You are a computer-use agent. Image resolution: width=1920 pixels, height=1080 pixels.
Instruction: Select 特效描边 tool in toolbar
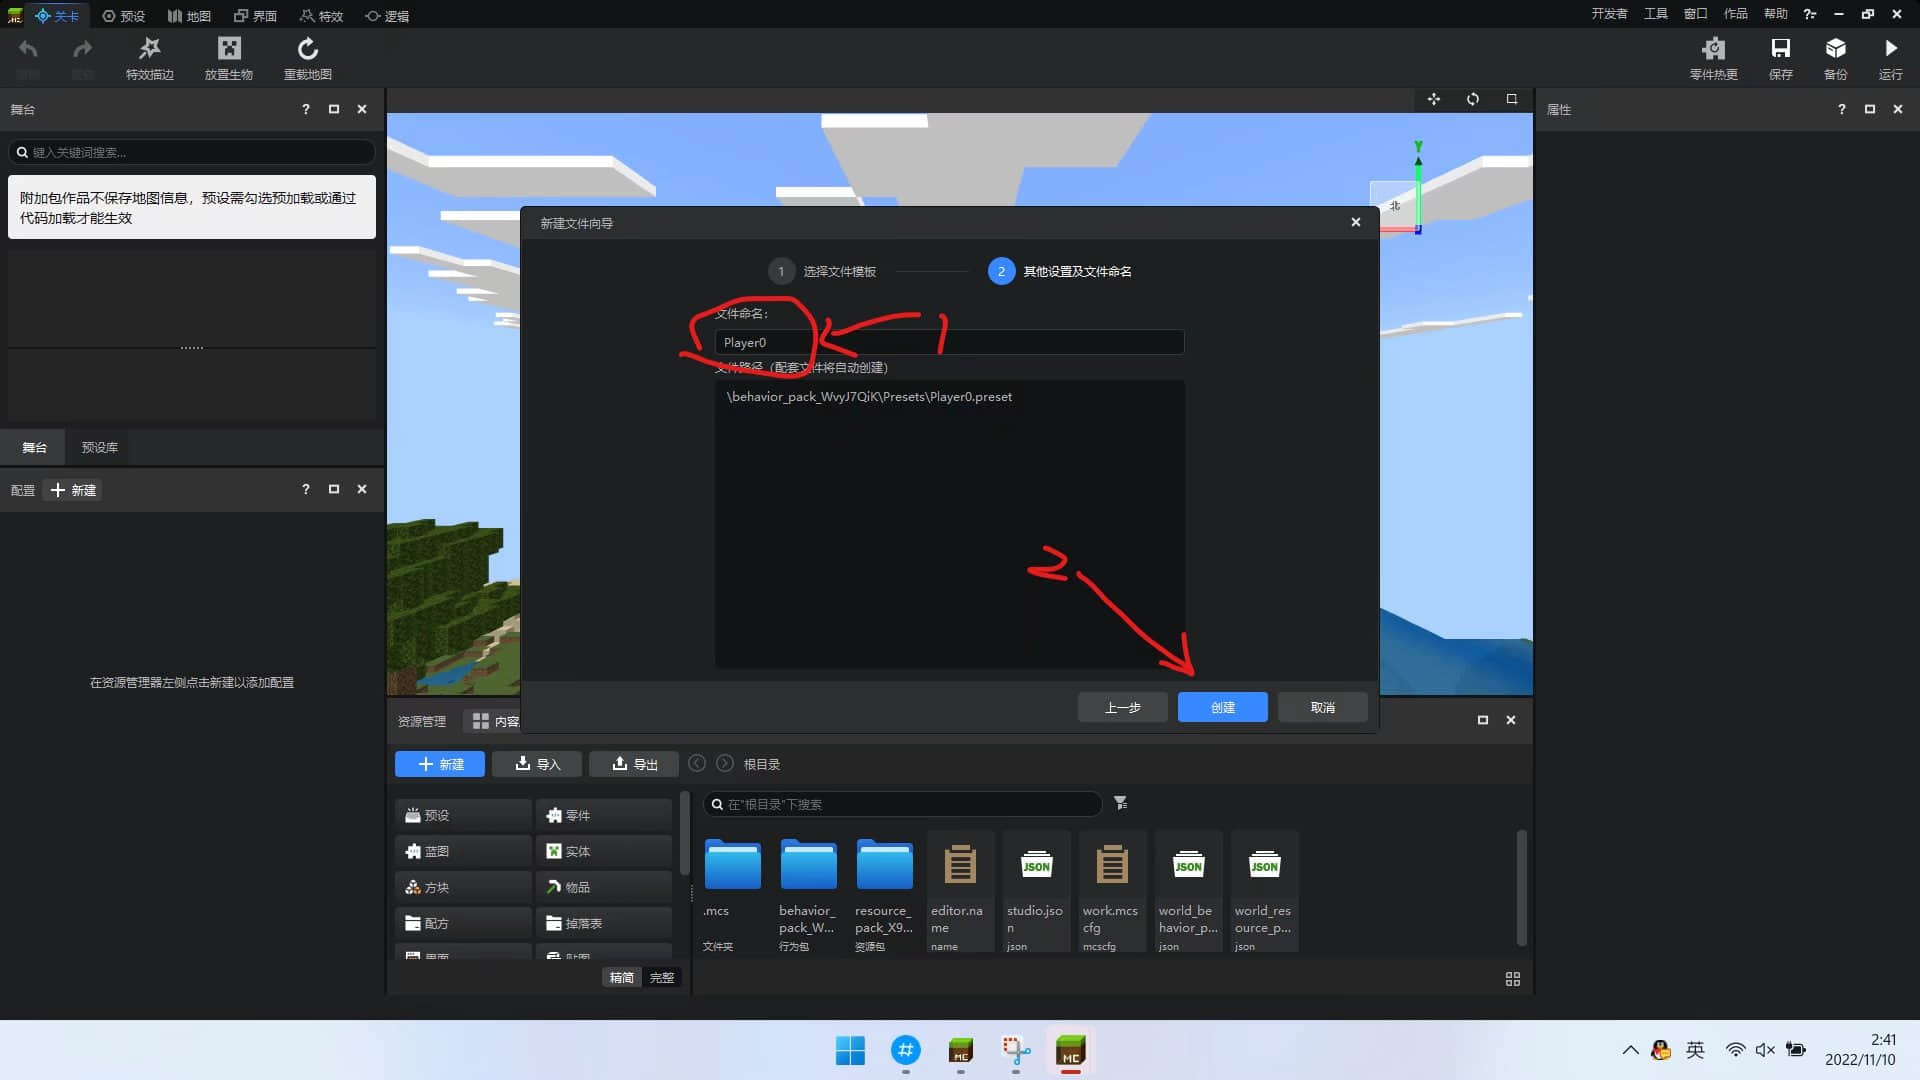(x=150, y=58)
